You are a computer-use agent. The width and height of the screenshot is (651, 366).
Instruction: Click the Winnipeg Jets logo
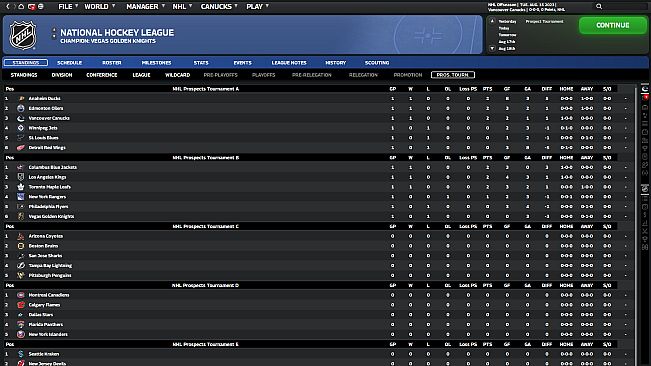21,128
